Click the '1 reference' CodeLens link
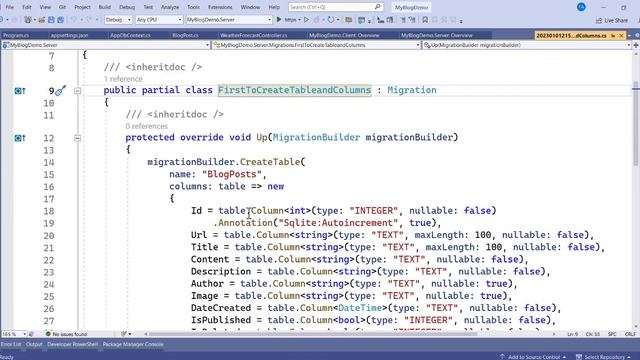640x360 pixels. click(x=123, y=79)
